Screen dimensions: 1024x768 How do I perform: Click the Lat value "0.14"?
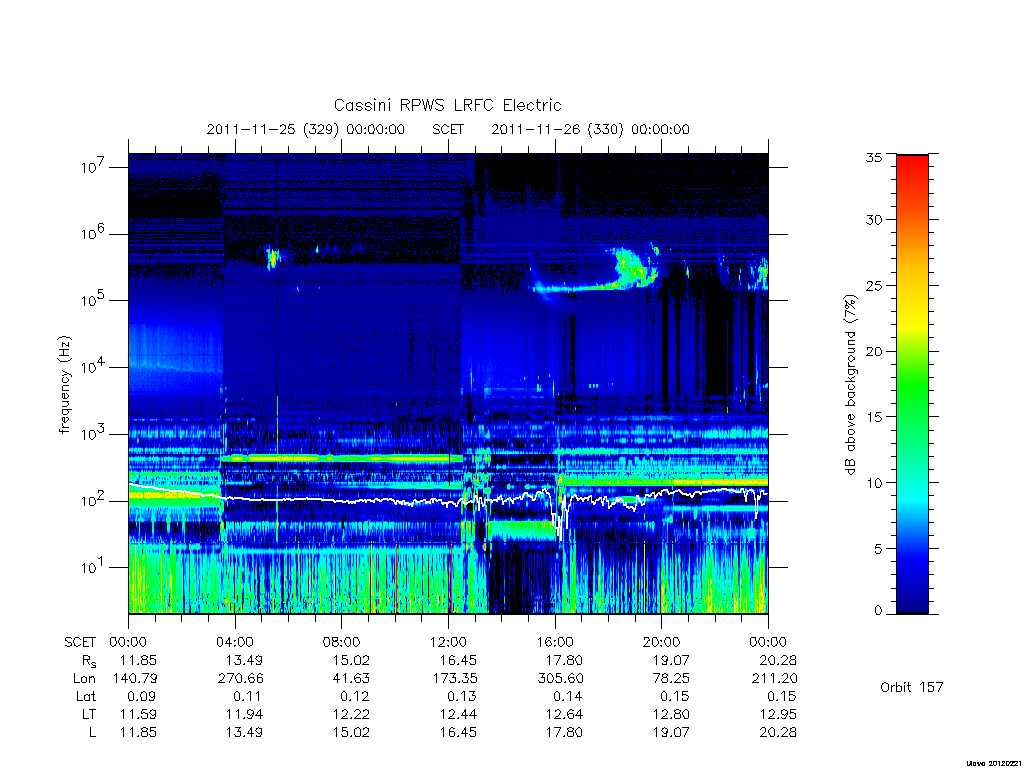point(568,697)
